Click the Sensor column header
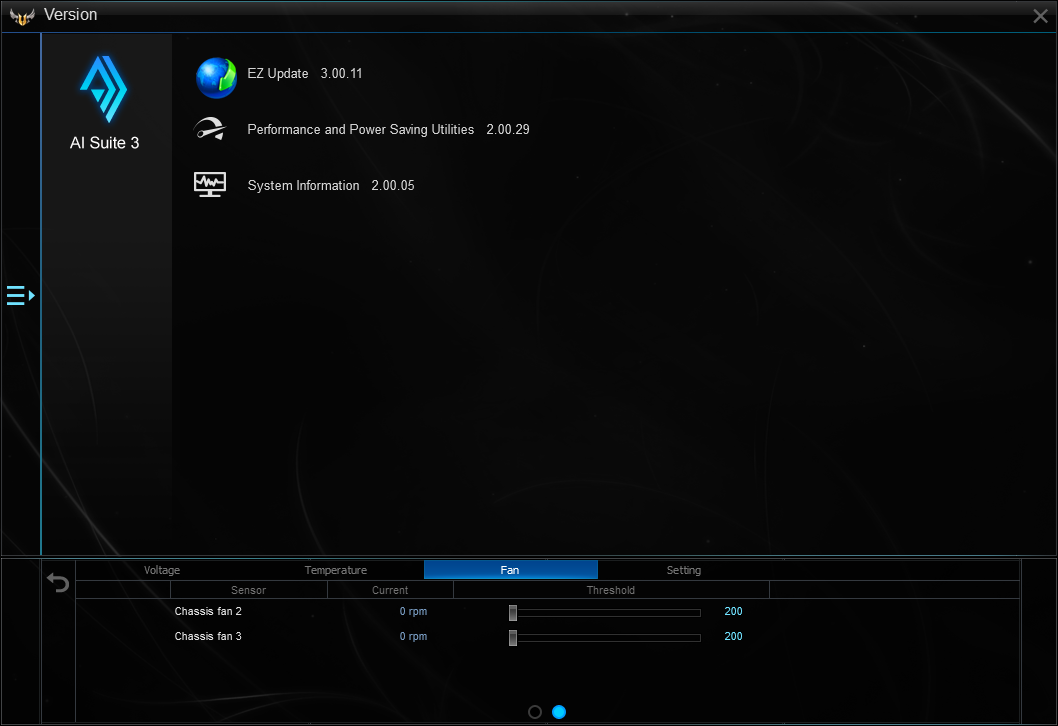 coord(248,590)
